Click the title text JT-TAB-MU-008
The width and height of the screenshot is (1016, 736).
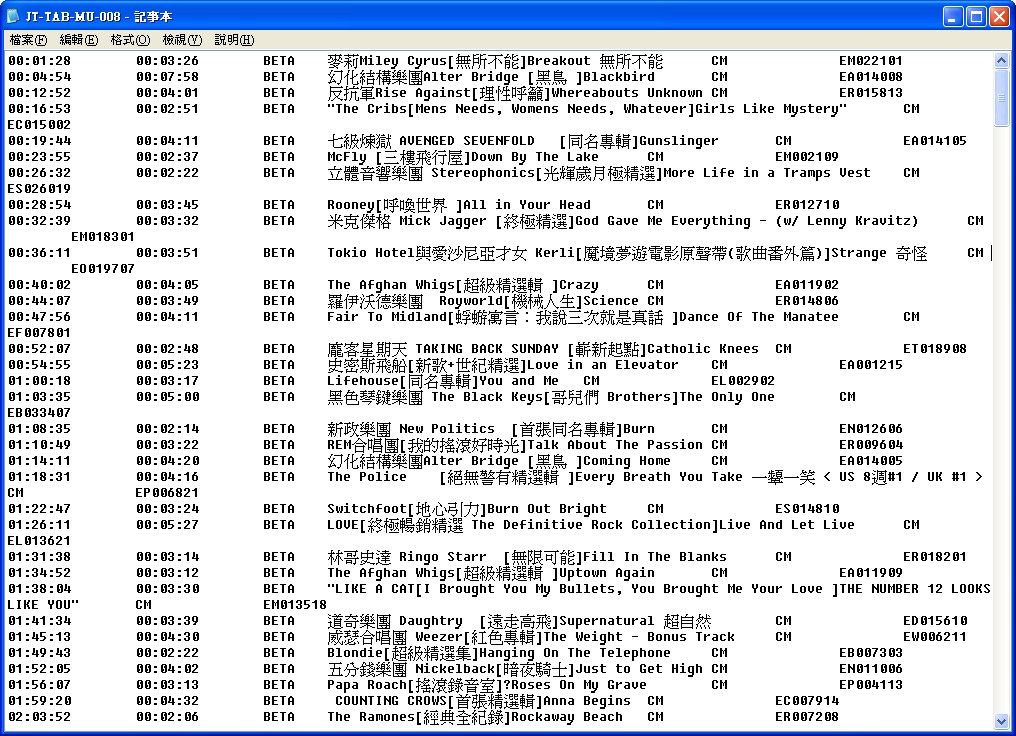[73, 17]
